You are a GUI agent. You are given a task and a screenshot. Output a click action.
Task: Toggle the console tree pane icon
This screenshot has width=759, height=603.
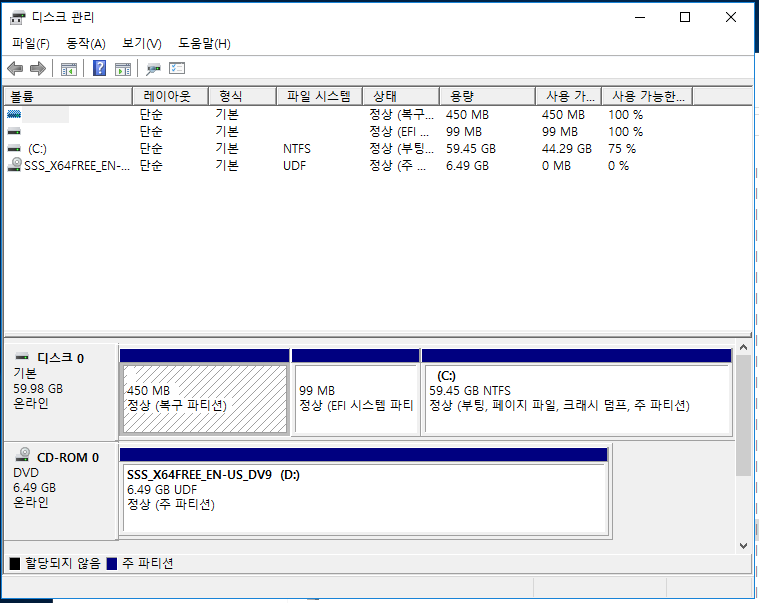click(x=69, y=69)
